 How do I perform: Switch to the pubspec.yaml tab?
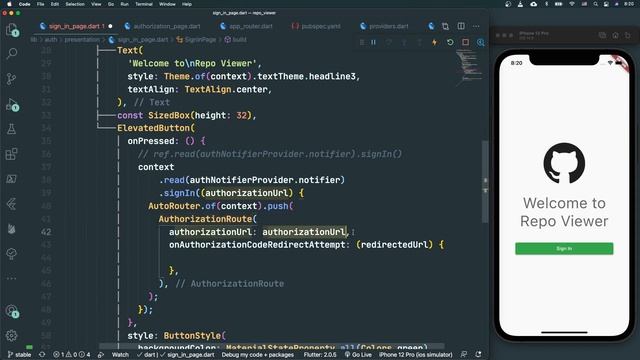316,26
